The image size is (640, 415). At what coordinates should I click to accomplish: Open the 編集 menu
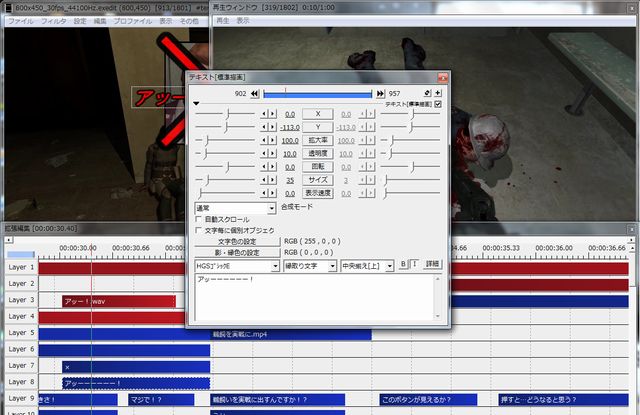100,21
